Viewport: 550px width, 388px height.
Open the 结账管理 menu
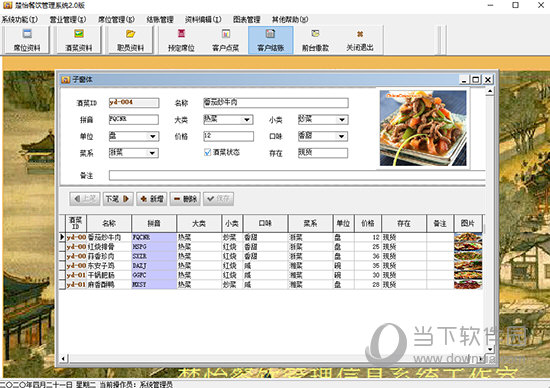[160, 19]
